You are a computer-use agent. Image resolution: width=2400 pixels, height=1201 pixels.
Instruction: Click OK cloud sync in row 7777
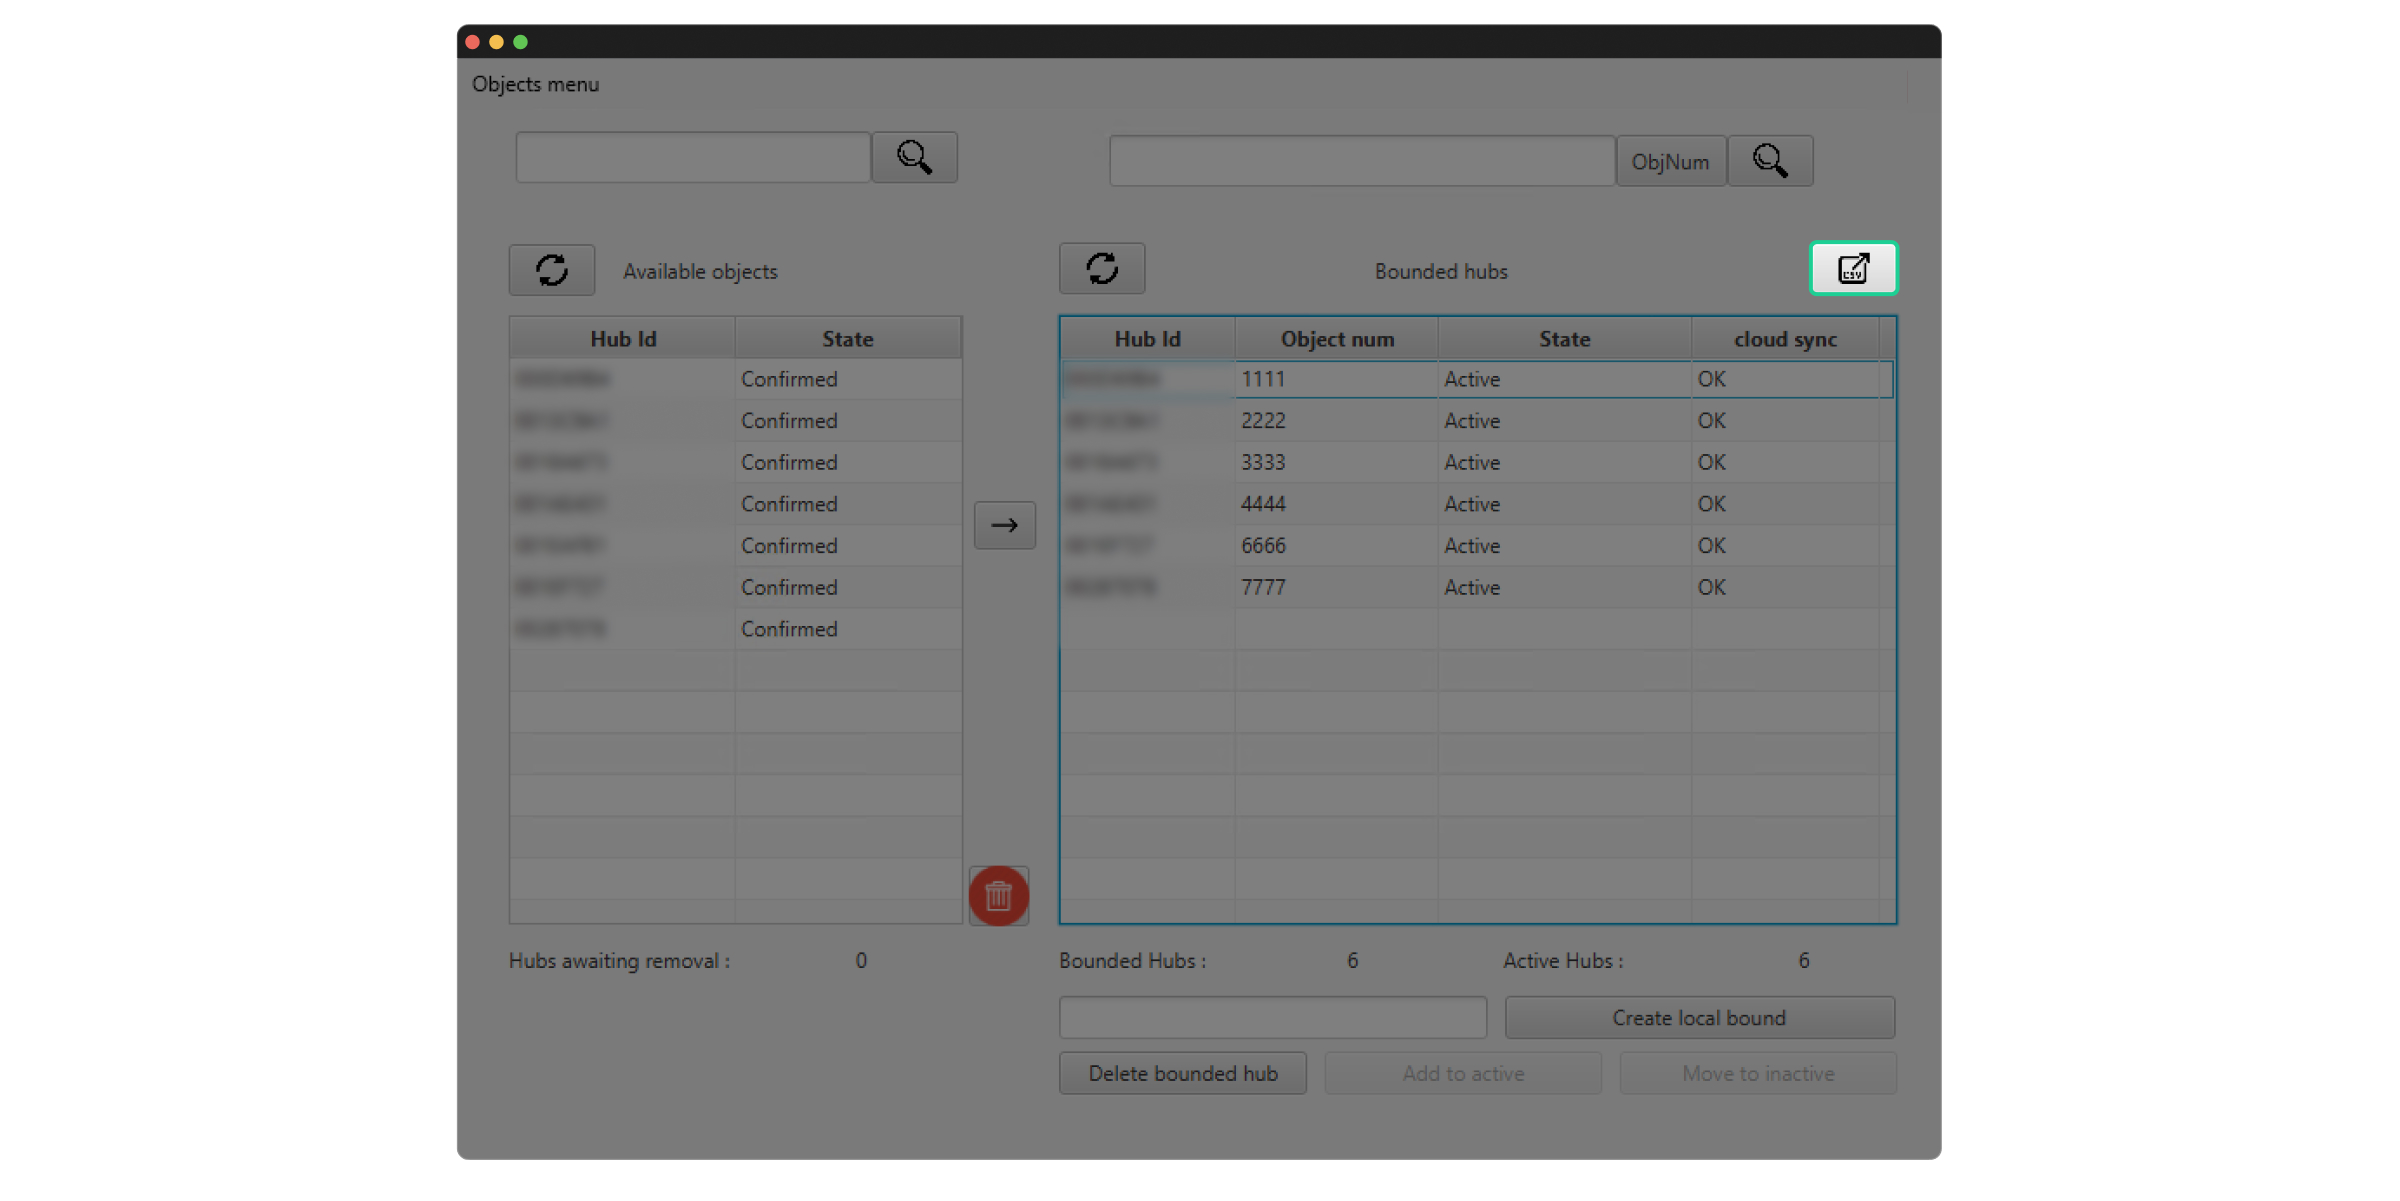pyautogui.click(x=1711, y=587)
